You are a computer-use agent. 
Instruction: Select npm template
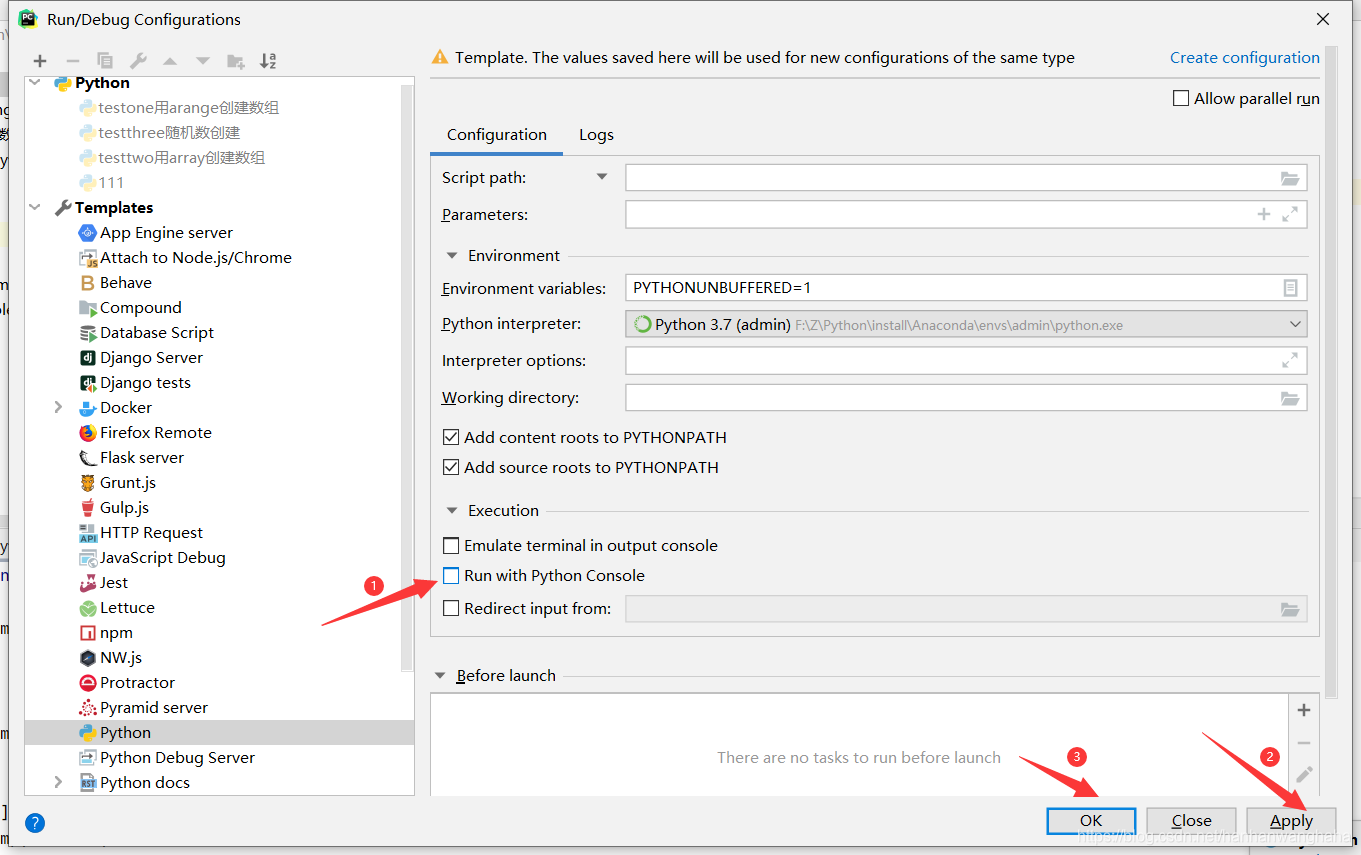(105, 632)
